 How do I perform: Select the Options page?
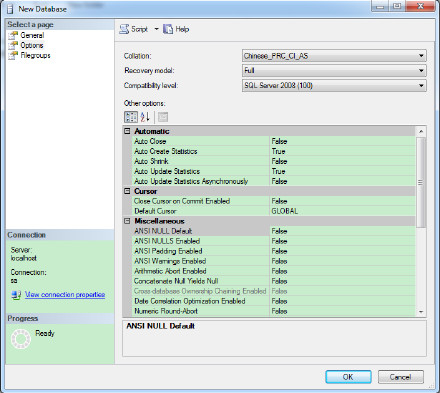pos(32,45)
